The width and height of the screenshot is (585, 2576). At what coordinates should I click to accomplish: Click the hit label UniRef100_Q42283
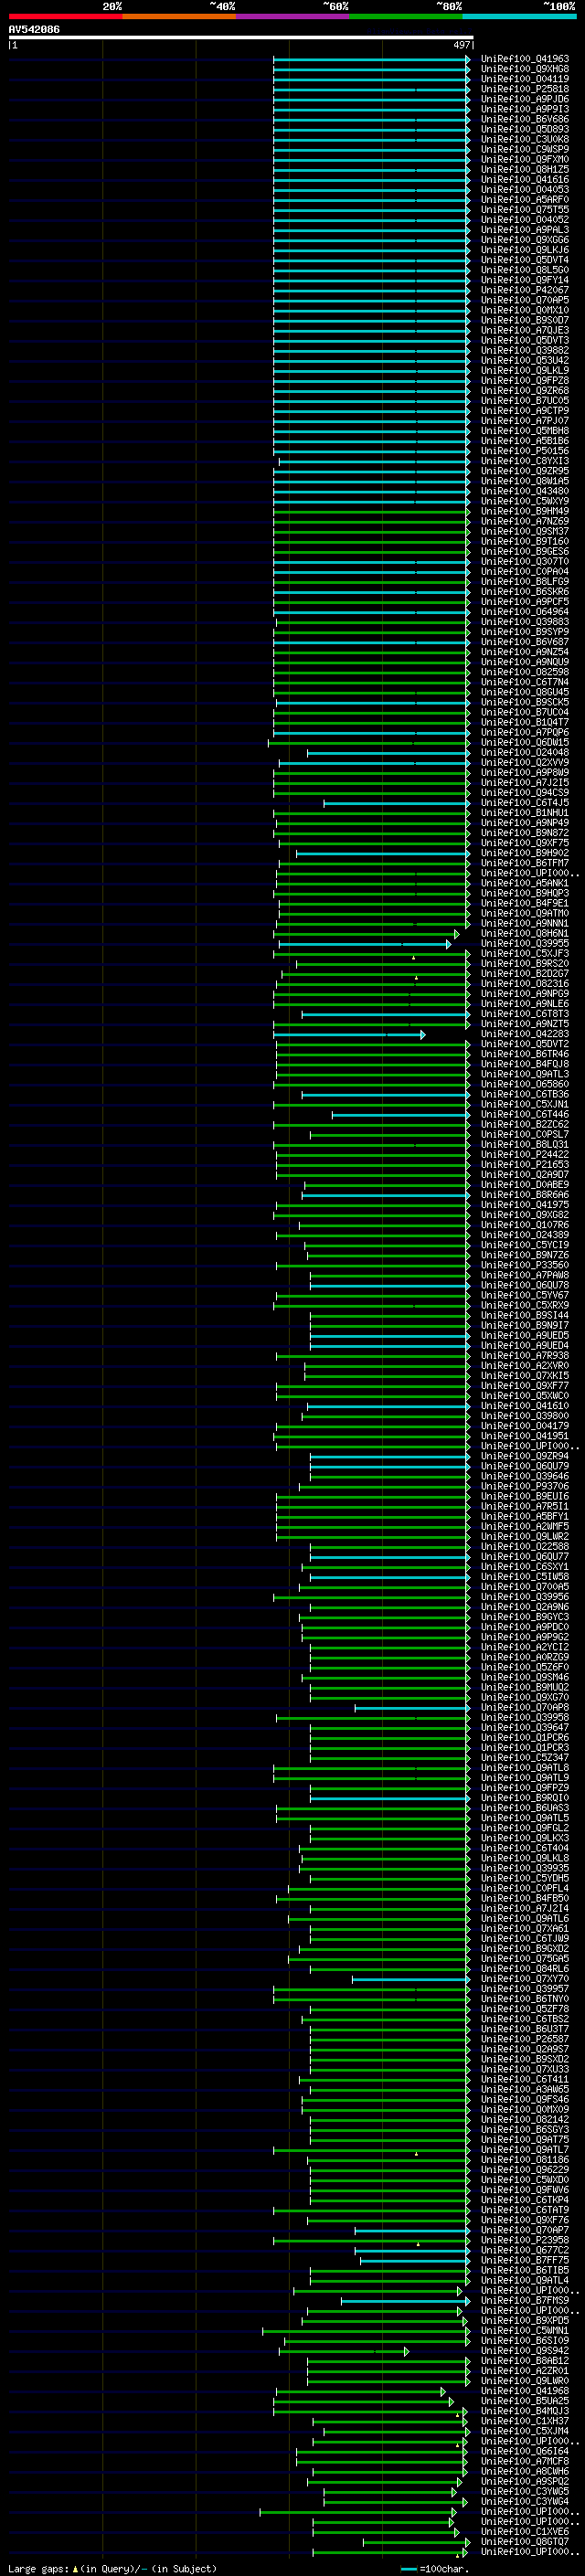(x=525, y=1035)
